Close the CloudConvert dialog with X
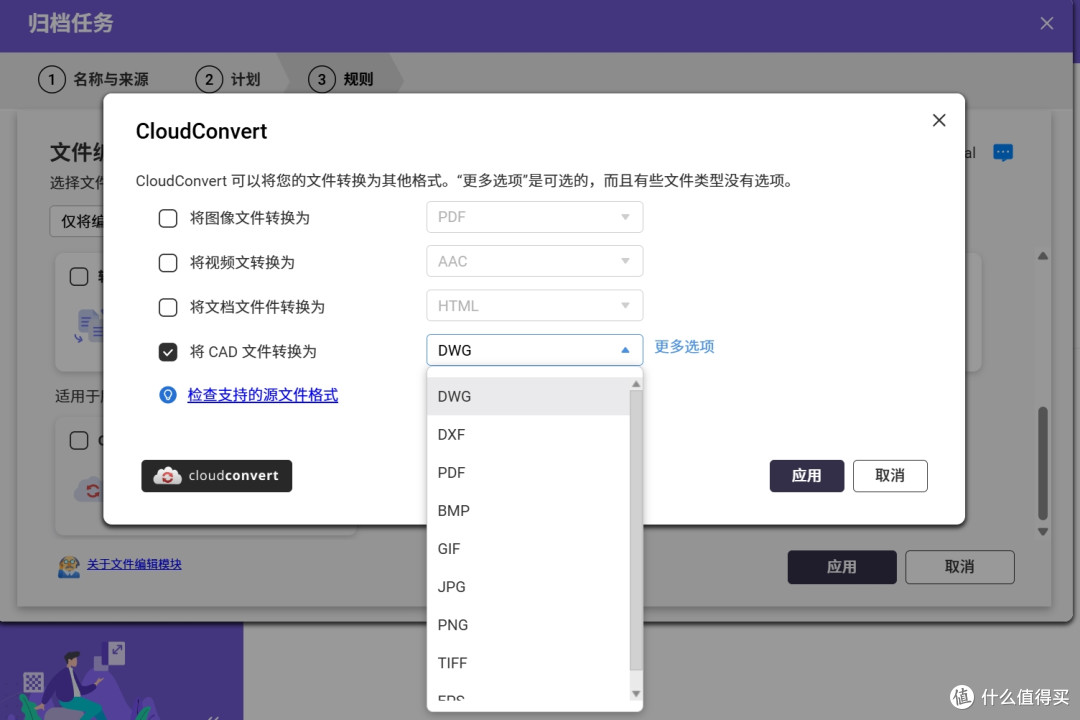This screenshot has width=1080, height=720. pyautogui.click(x=938, y=121)
